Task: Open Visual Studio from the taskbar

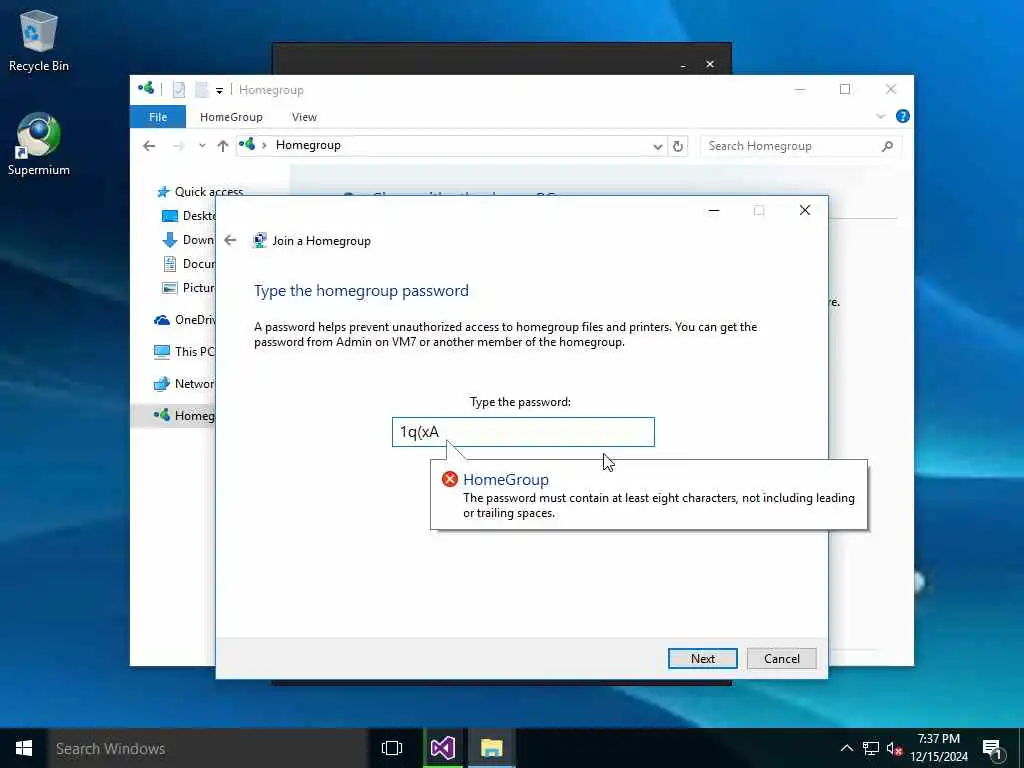Action: (x=442, y=748)
